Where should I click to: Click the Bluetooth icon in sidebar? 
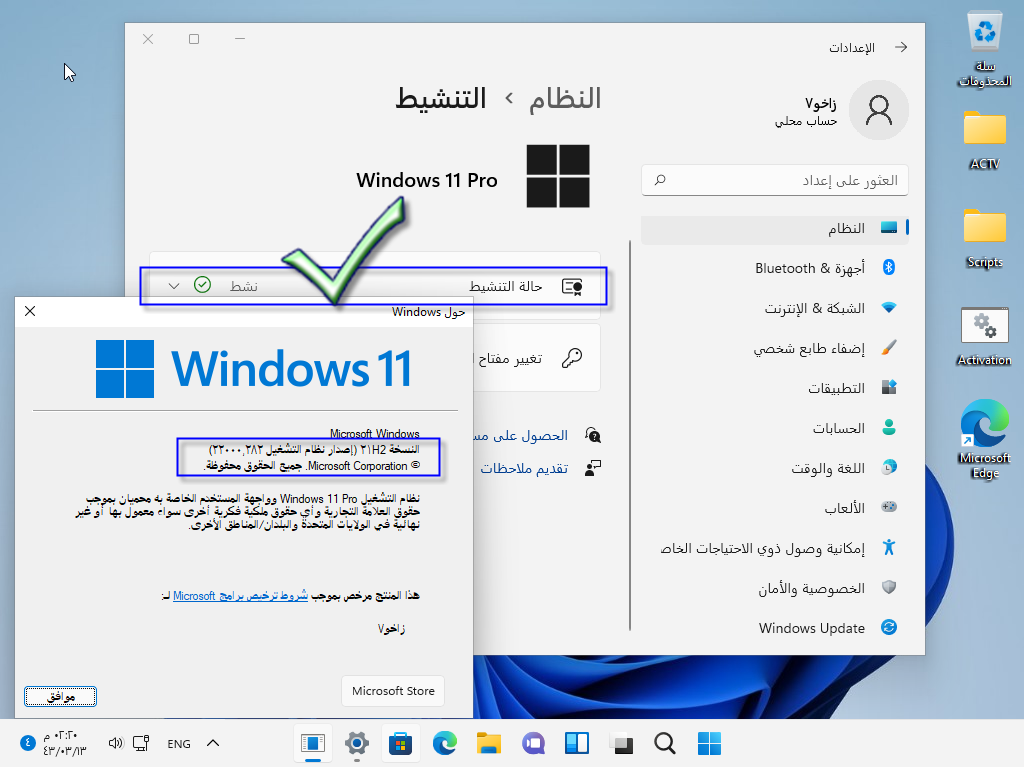[x=889, y=267]
